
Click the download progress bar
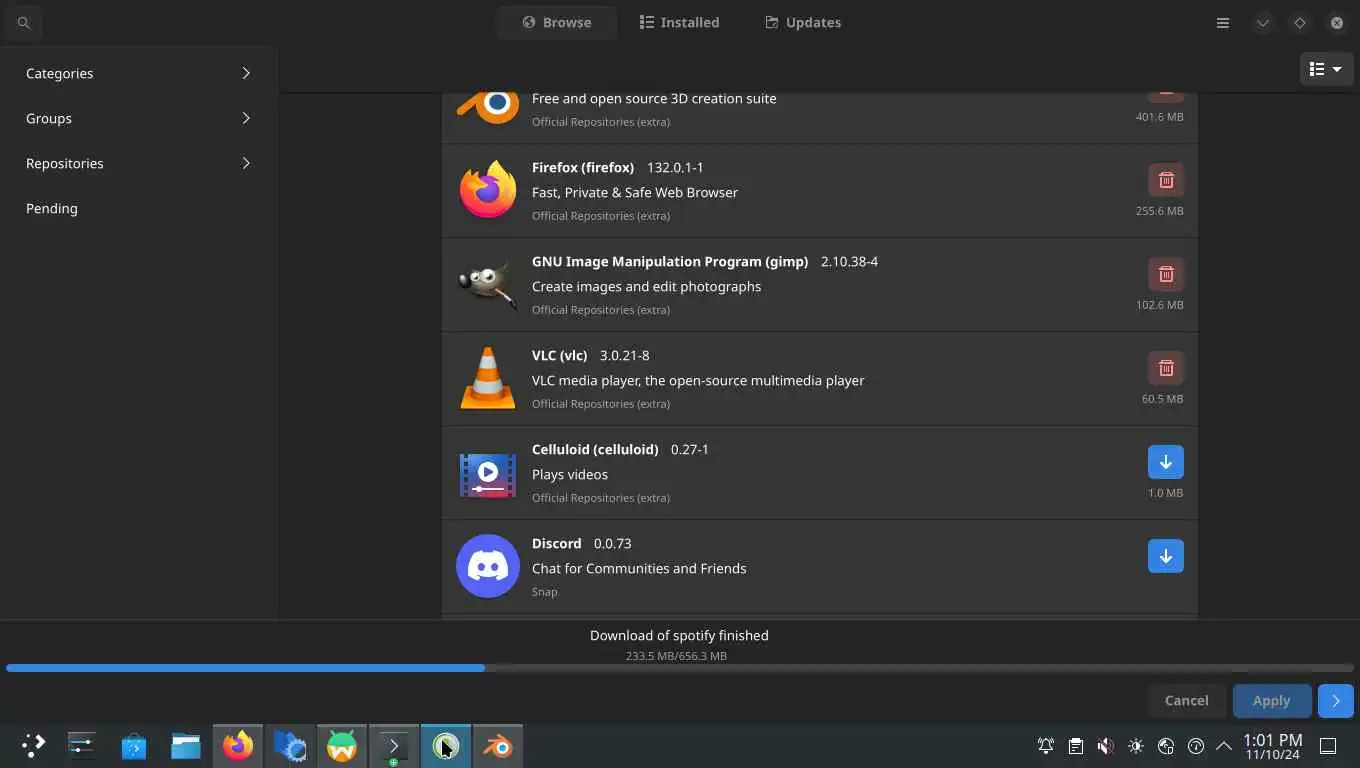(680, 668)
